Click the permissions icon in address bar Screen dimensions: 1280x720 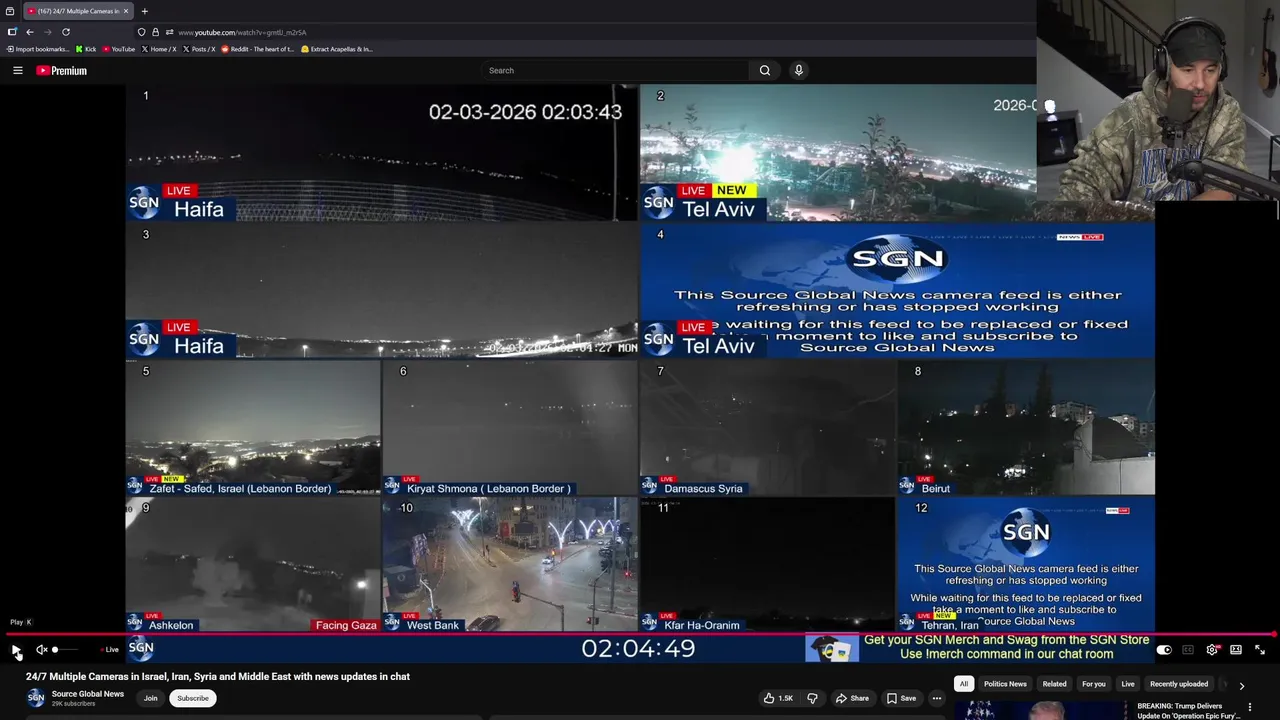pyautogui.click(x=169, y=32)
